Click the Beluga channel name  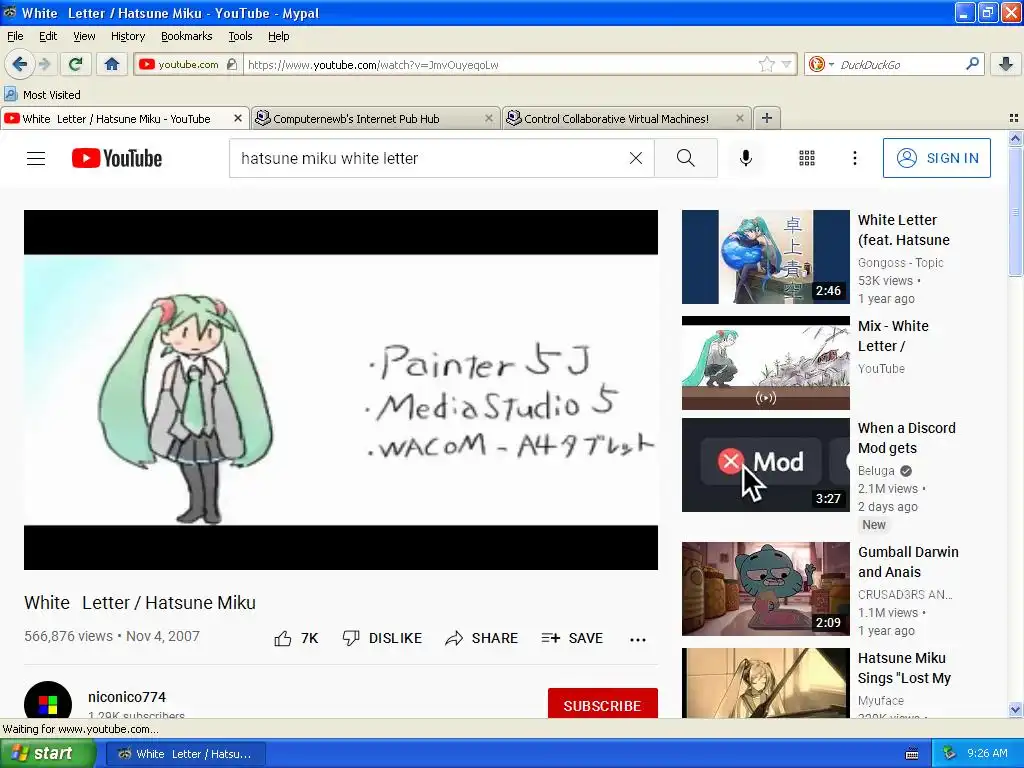pyautogui.click(x=876, y=470)
